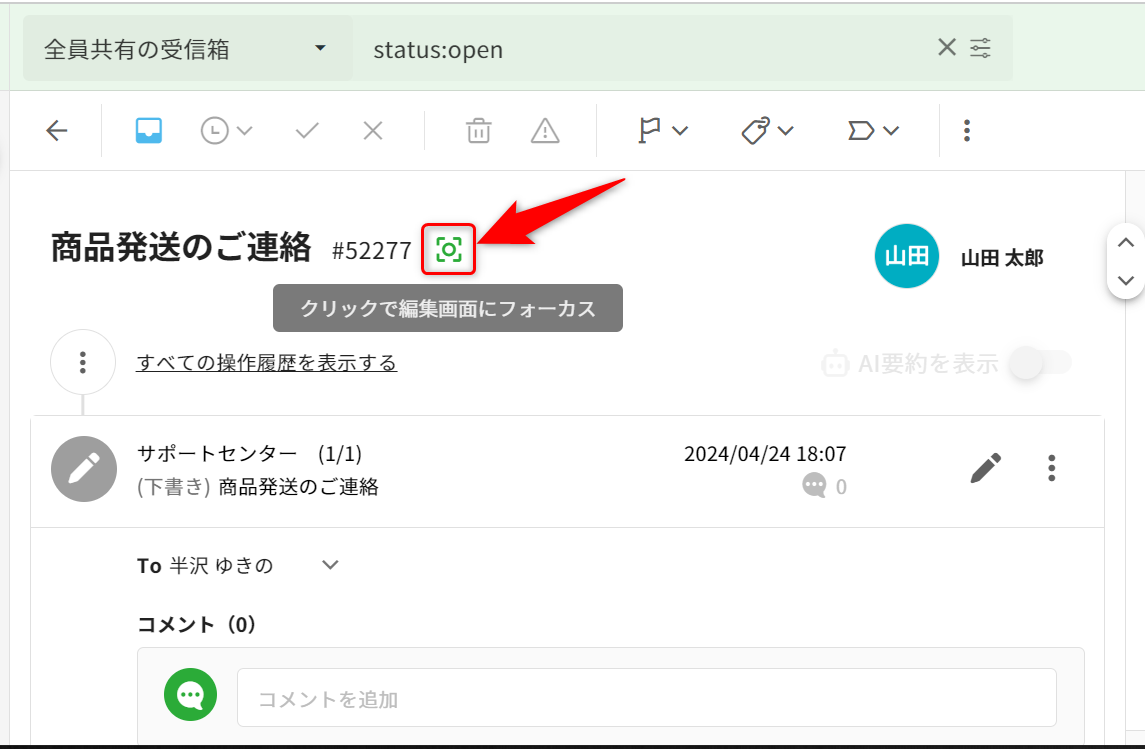Click the コメントを追加 input field
Screen dimensions: 1145x749
(x=646, y=698)
